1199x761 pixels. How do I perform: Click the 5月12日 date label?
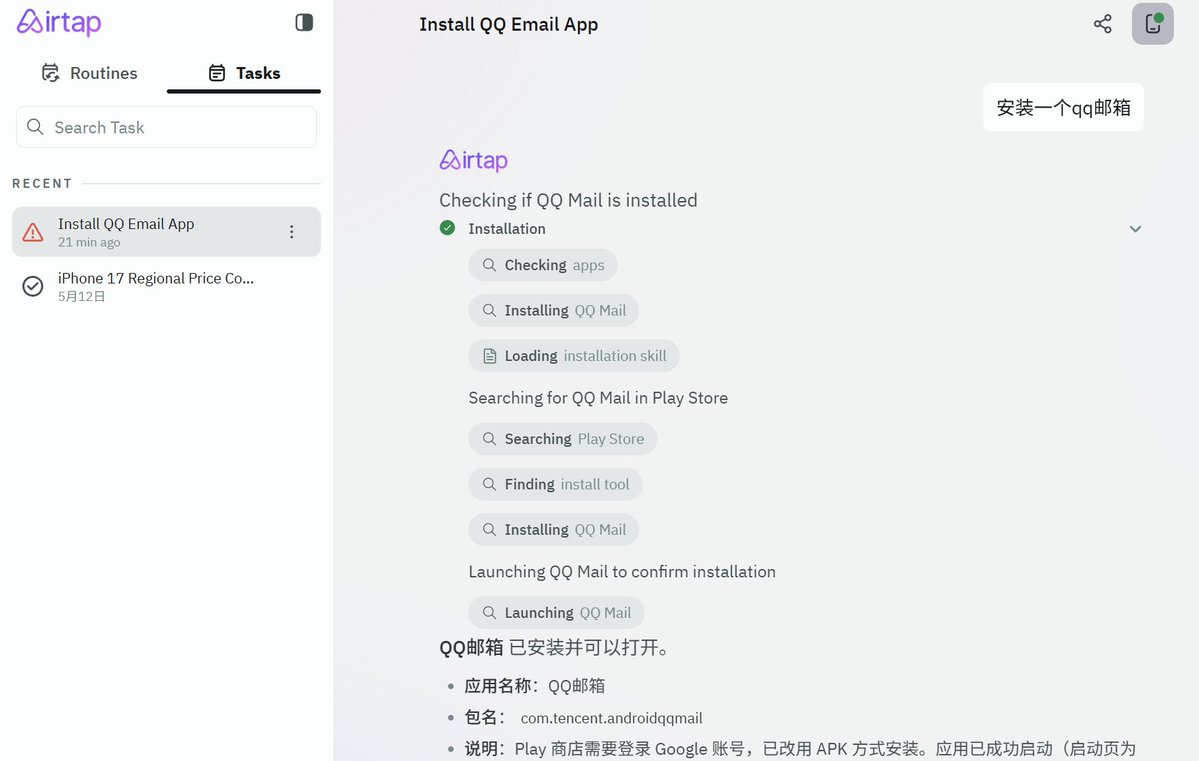click(82, 297)
